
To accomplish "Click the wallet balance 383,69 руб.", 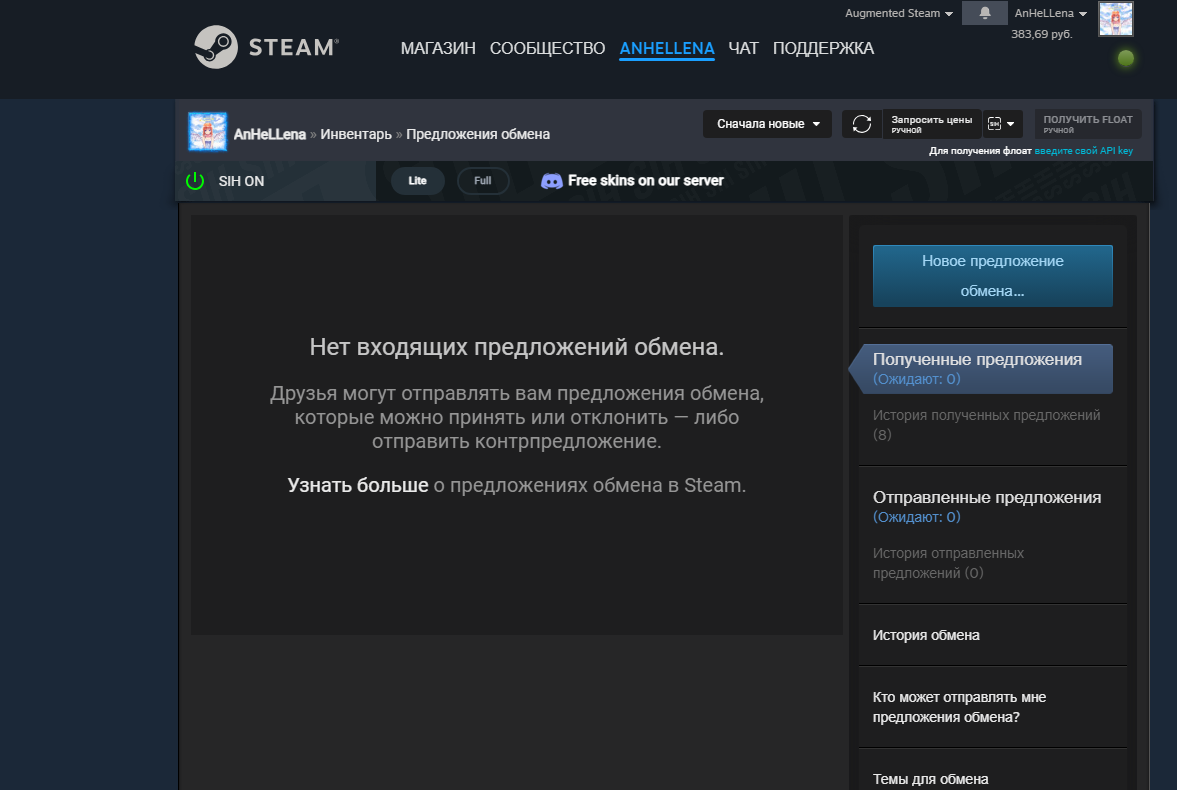I will click(1041, 35).
